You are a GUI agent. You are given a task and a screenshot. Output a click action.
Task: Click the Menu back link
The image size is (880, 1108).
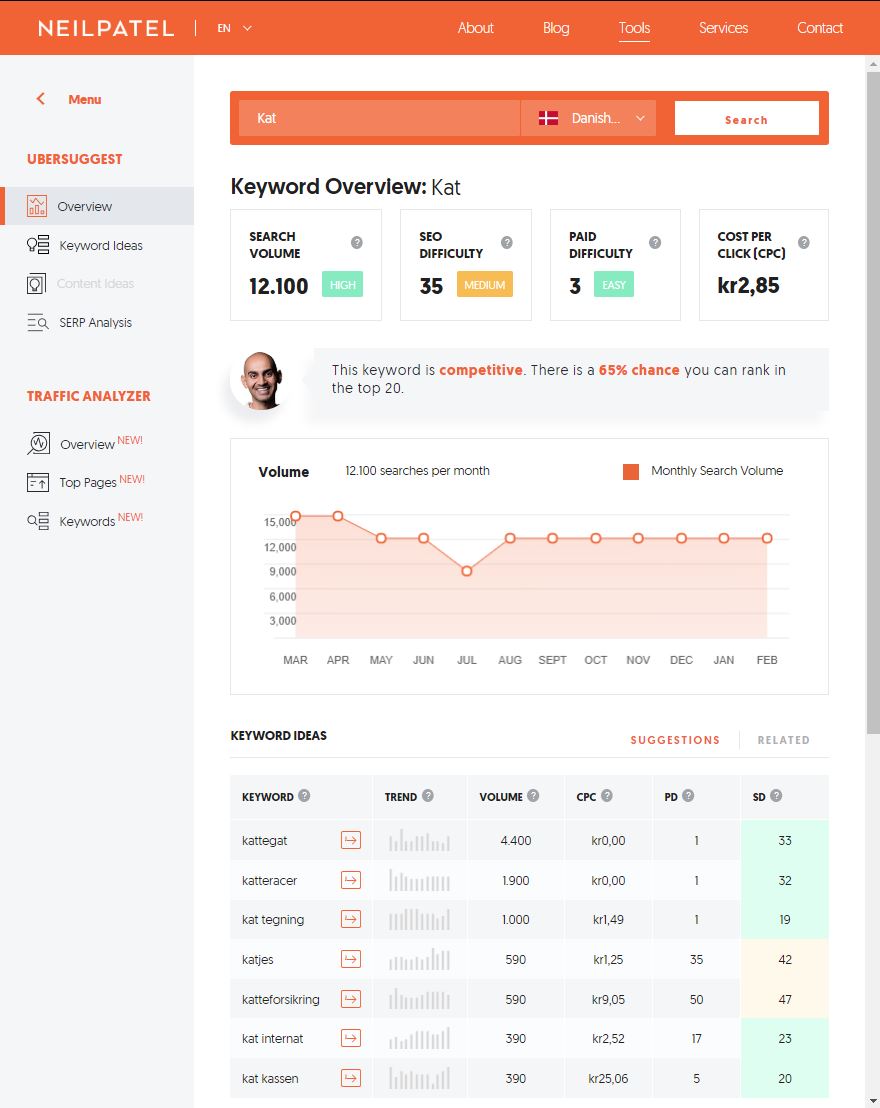[x=84, y=100]
